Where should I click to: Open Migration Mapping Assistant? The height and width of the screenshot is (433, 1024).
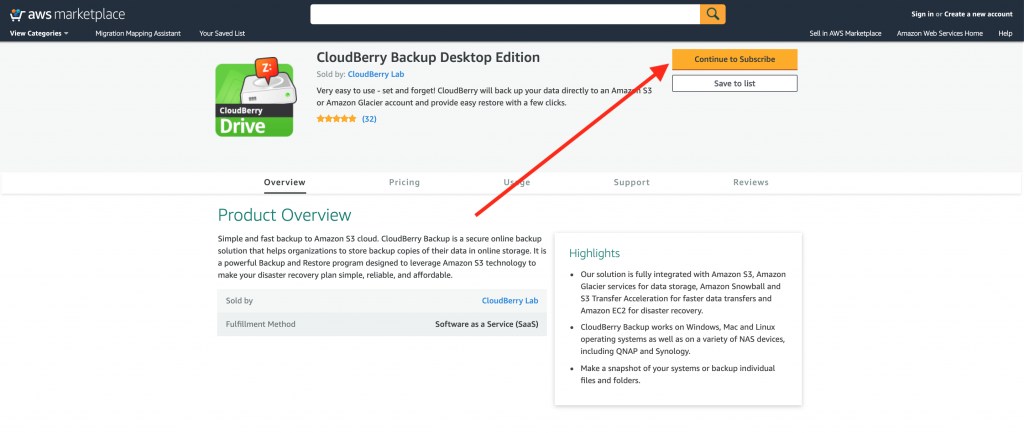(138, 33)
